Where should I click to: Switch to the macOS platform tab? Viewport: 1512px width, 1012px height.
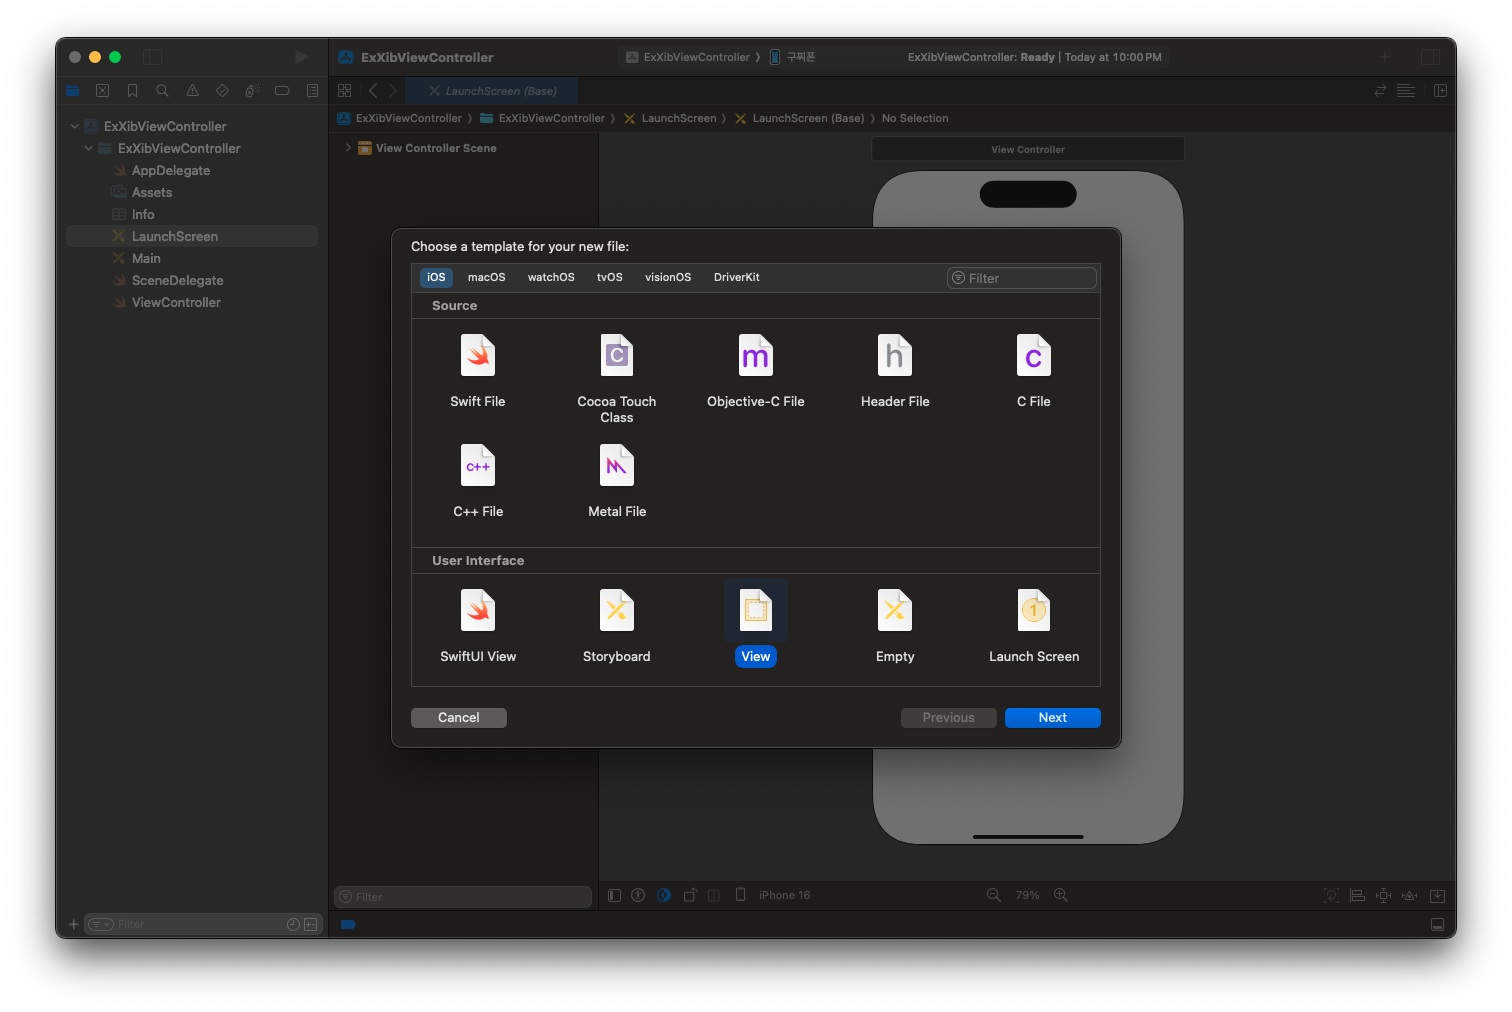[487, 278]
